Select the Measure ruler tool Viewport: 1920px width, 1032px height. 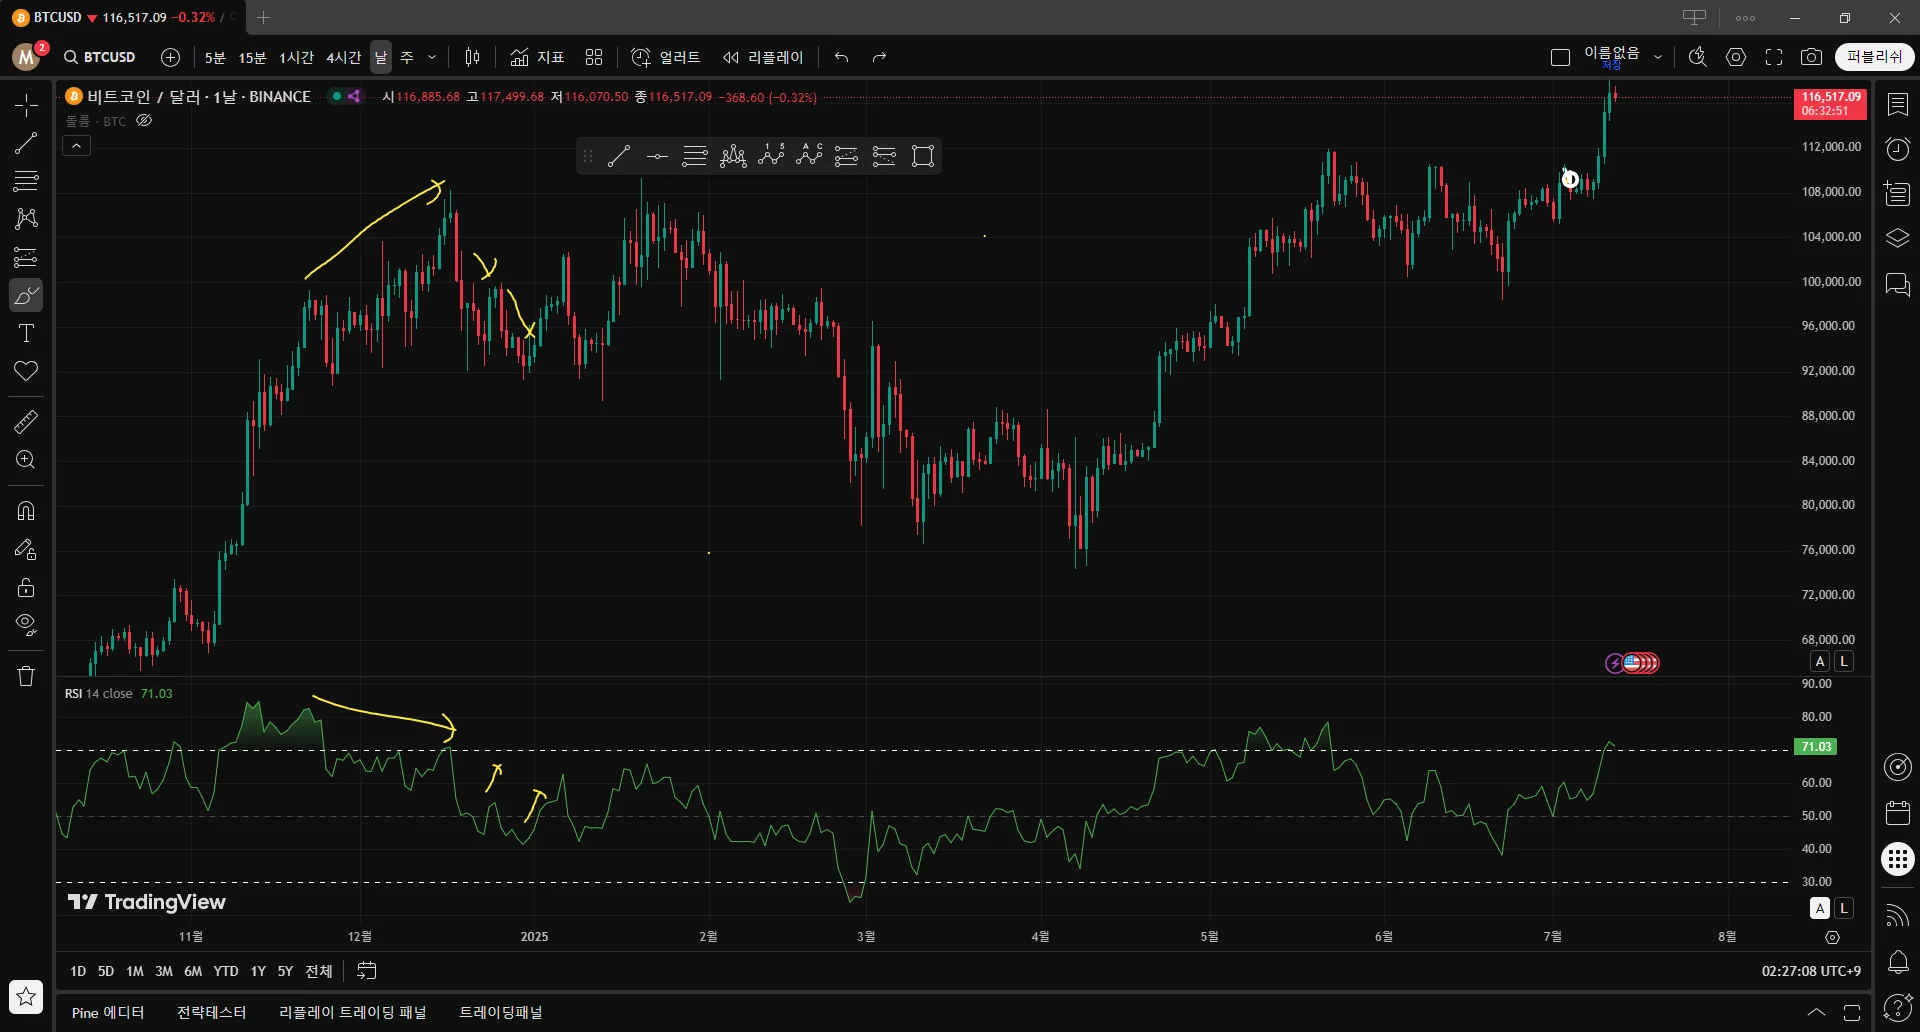coord(26,422)
